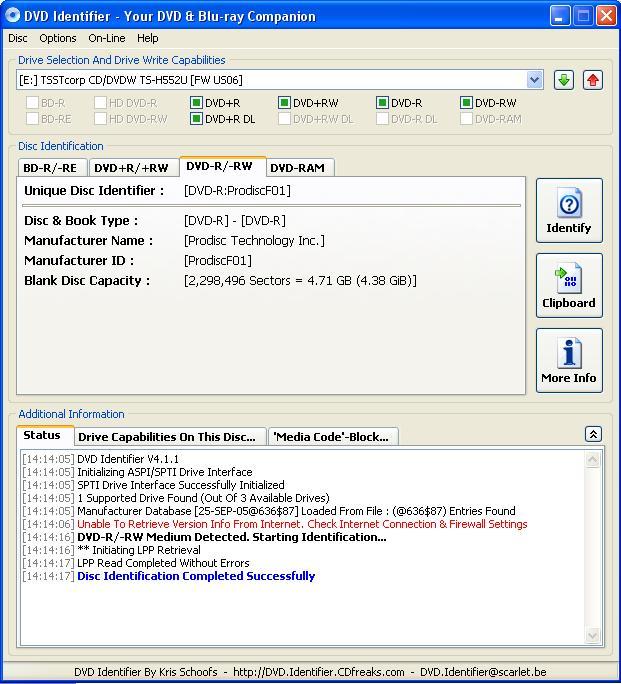Click the 'DVD Identifier V4.1.1' log line
621x684 pixels.
click(x=128, y=459)
